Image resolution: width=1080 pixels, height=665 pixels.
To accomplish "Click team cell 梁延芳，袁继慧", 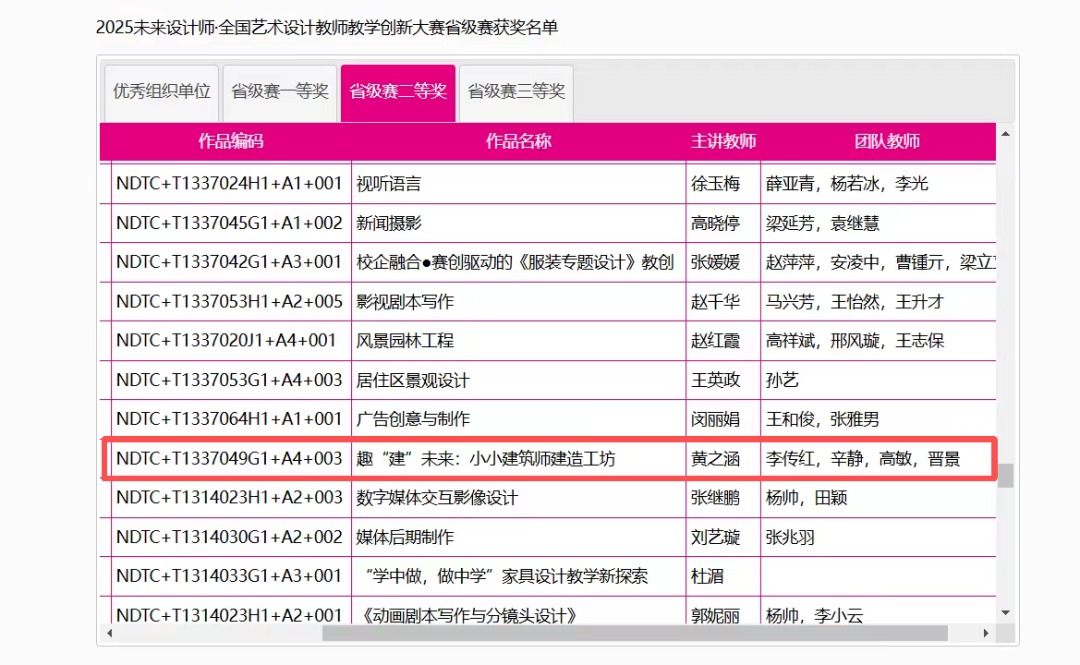I will point(822,223).
